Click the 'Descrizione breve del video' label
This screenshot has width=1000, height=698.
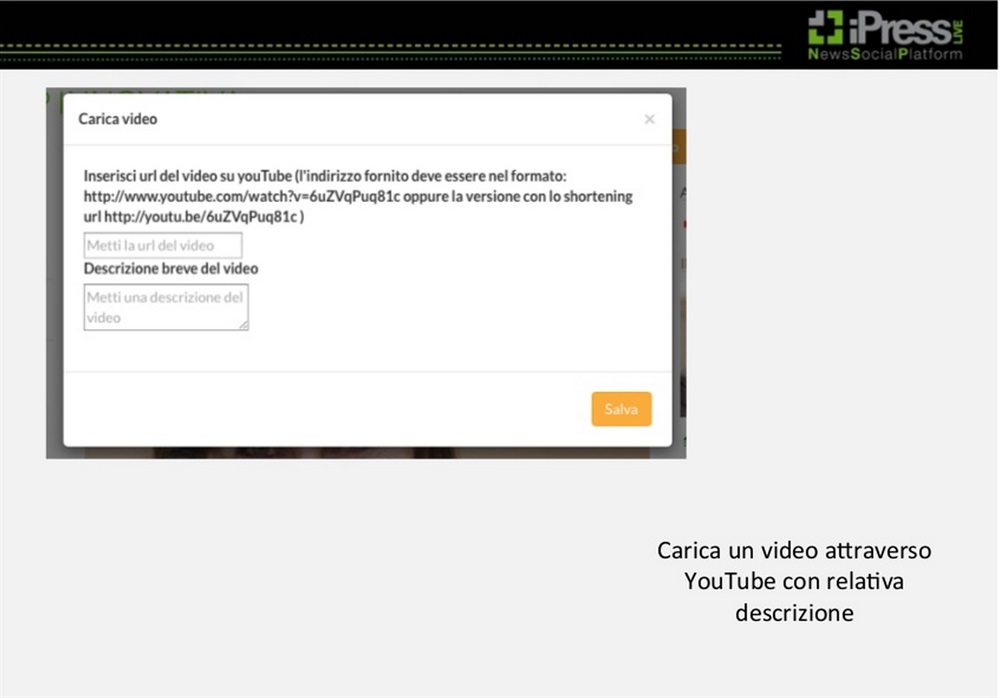click(x=171, y=269)
